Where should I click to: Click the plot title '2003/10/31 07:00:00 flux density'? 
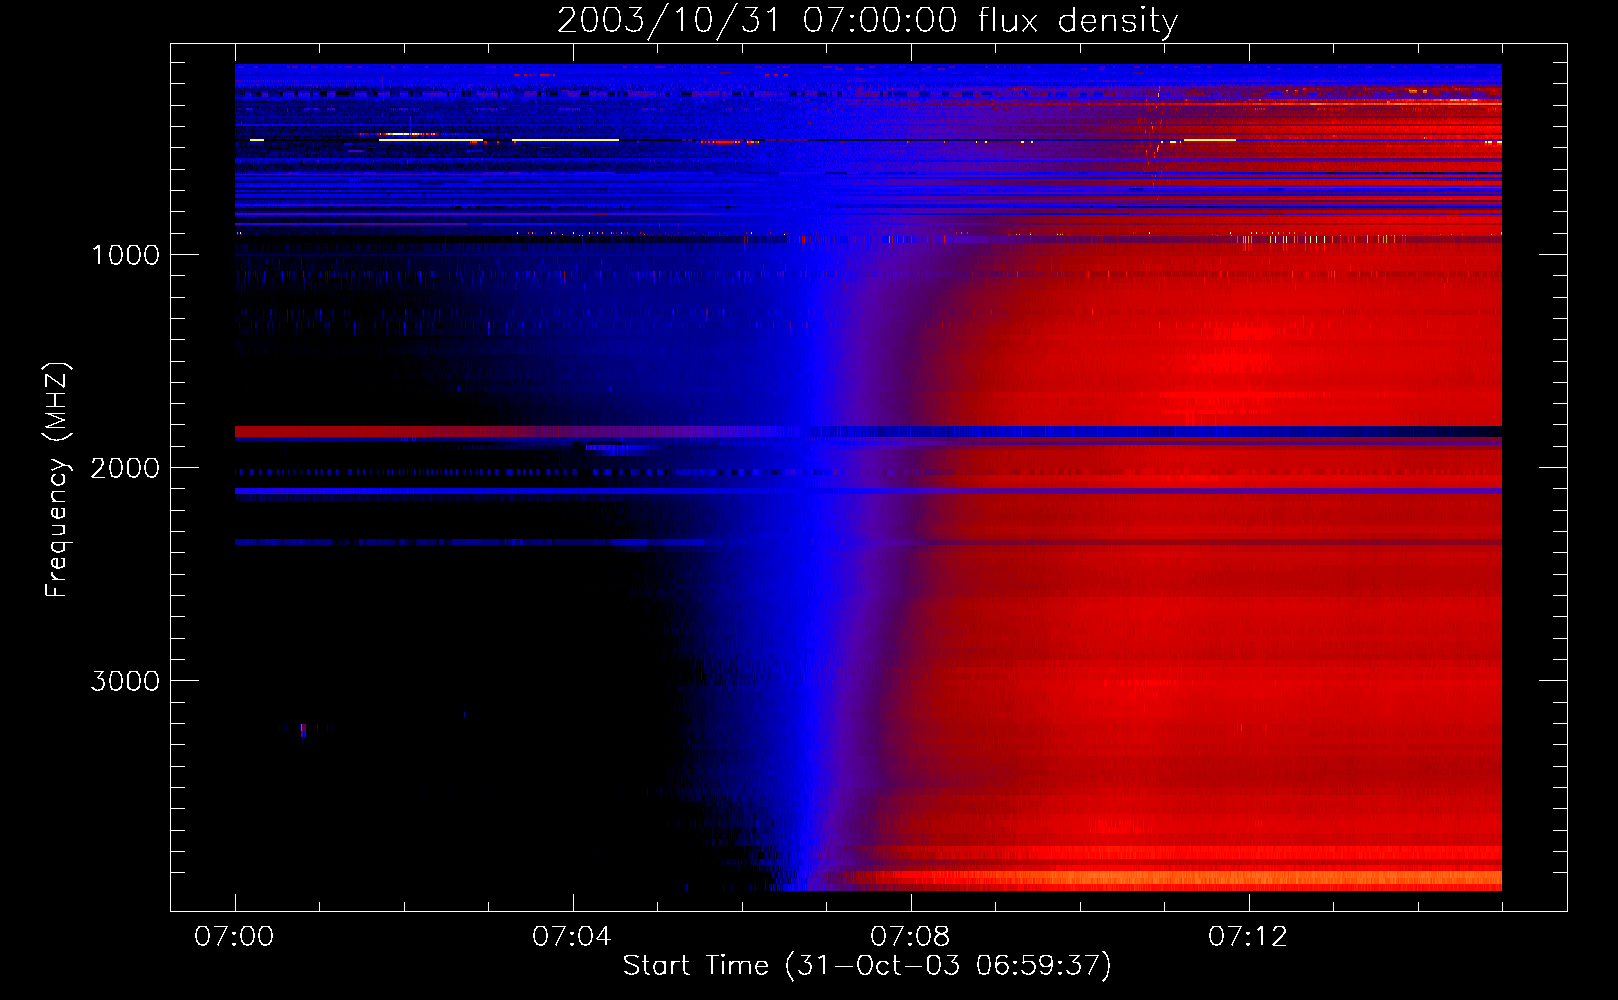pyautogui.click(x=867, y=21)
